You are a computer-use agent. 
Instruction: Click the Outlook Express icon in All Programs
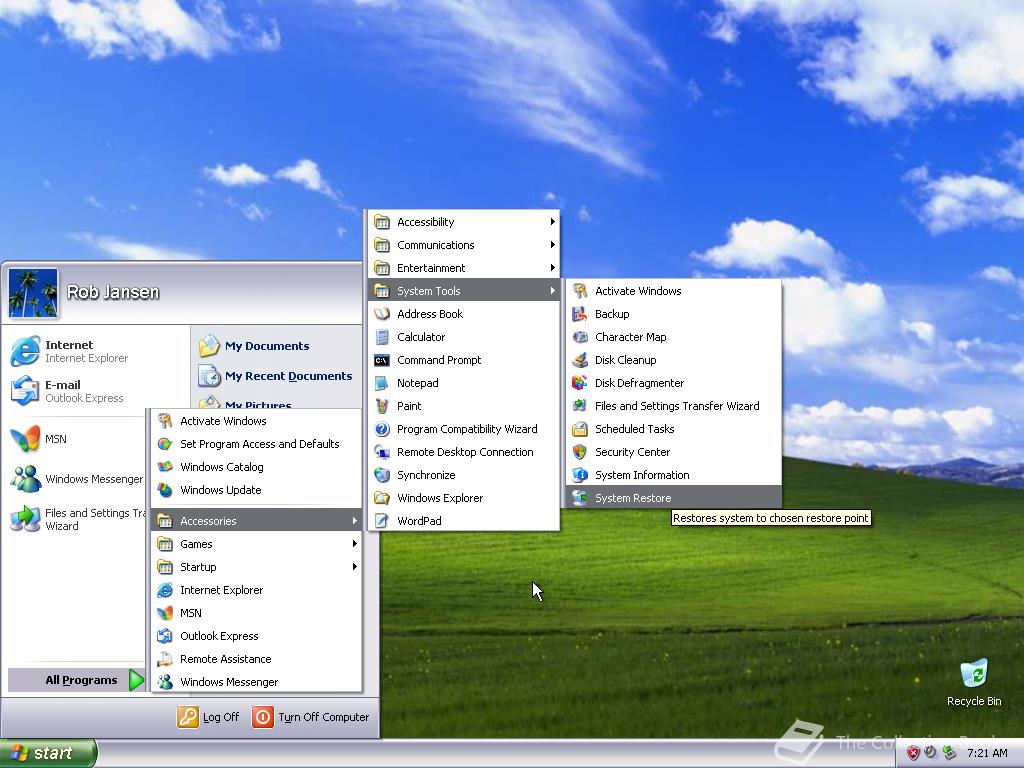[x=165, y=636]
